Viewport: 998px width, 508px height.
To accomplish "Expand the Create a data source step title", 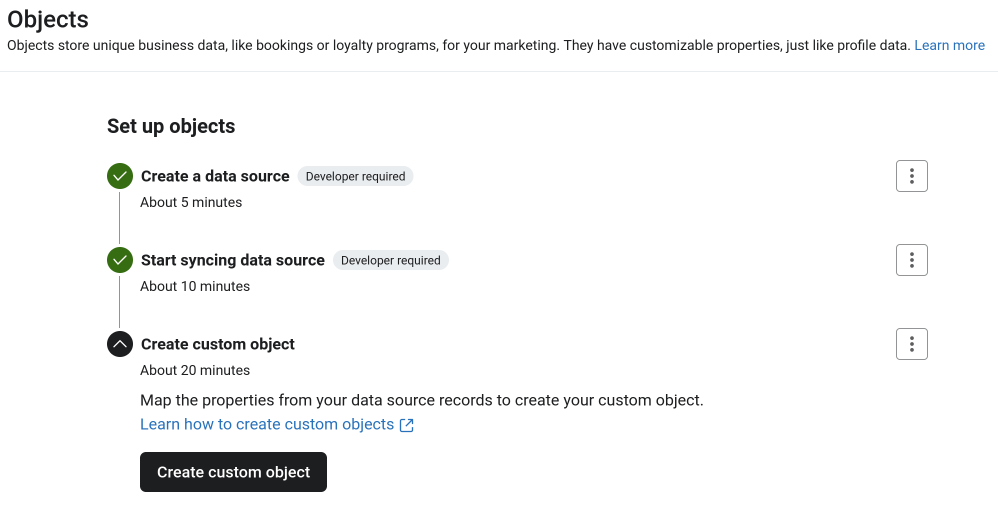I will (215, 176).
